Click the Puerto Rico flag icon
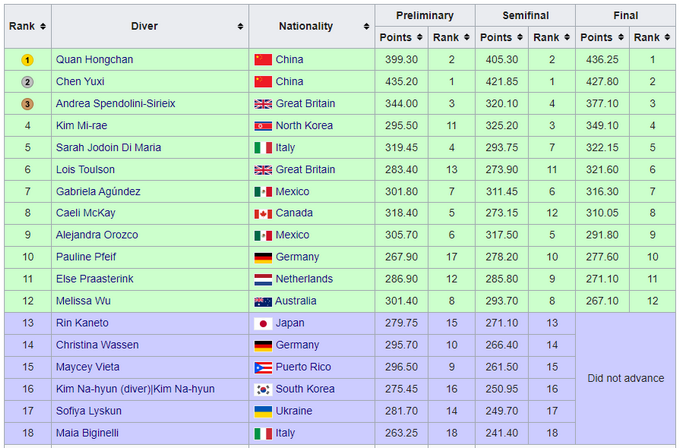 [263, 367]
